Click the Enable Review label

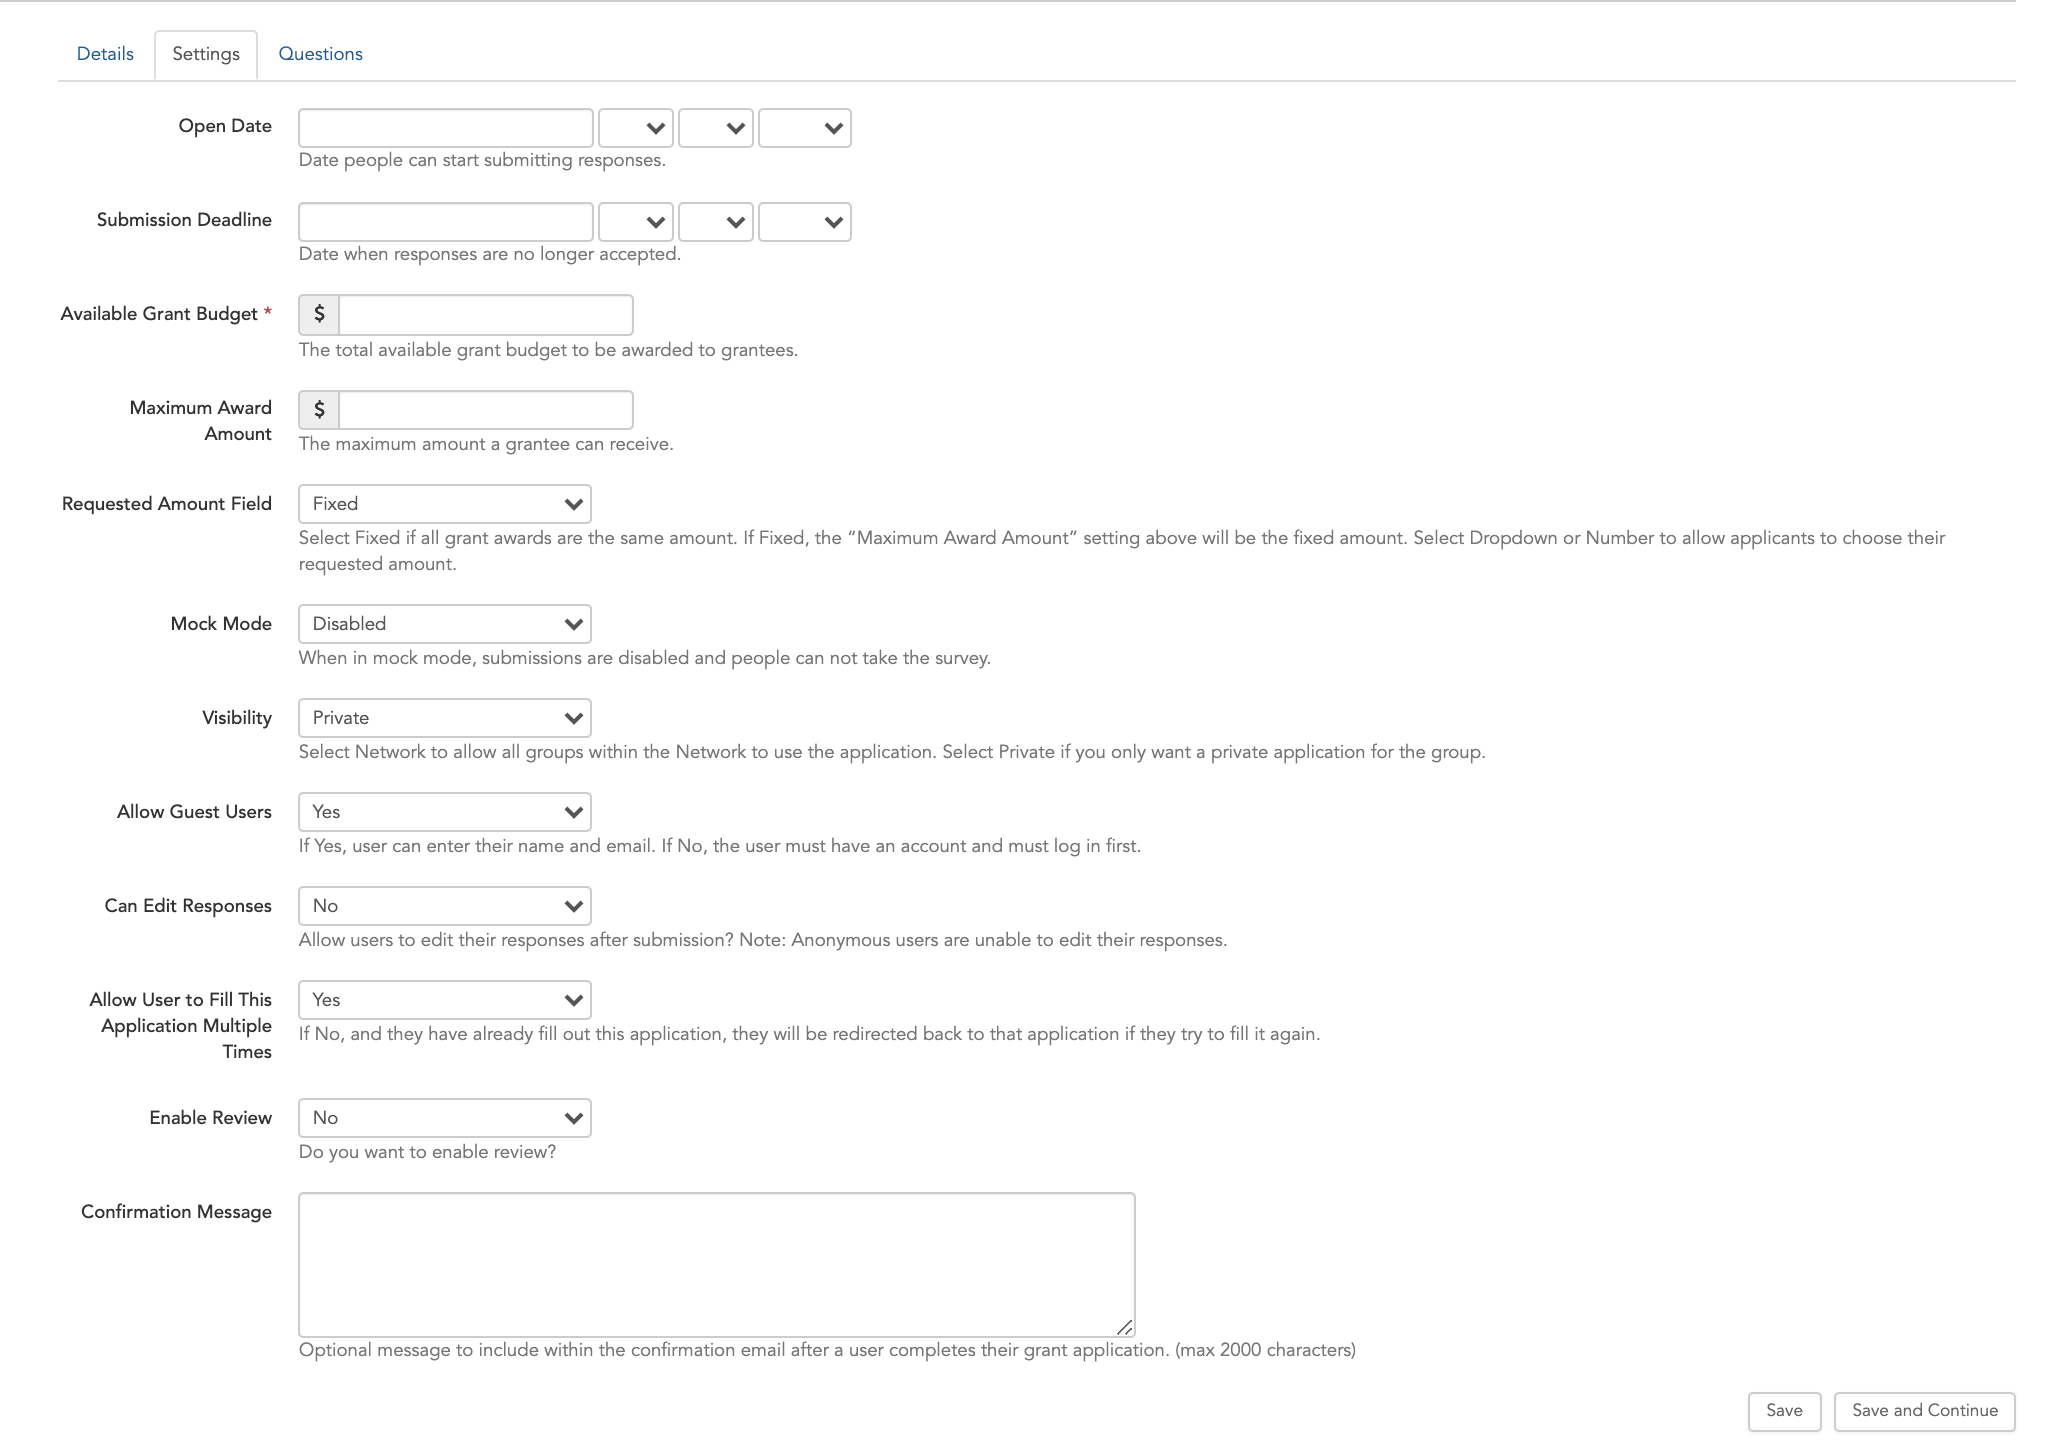tap(210, 1118)
